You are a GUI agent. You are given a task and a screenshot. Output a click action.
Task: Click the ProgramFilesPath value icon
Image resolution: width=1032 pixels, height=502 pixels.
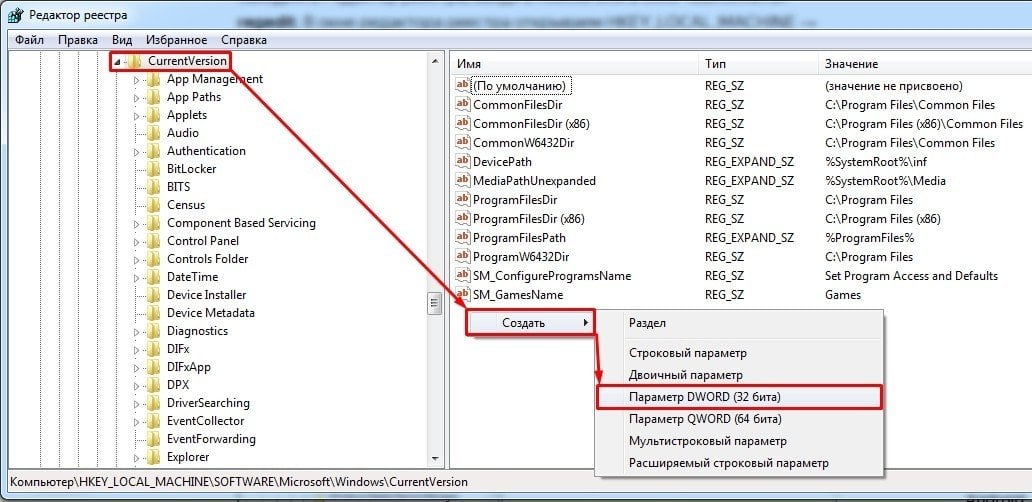coord(462,238)
